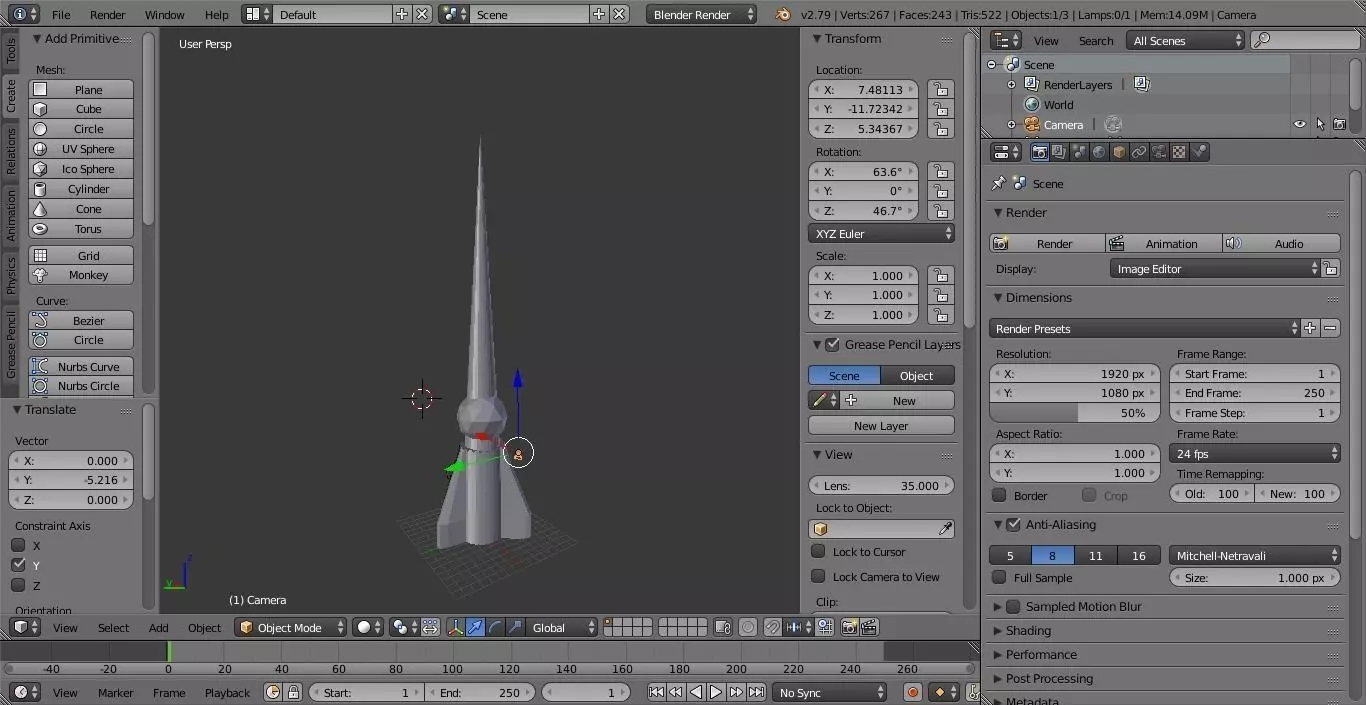The image size is (1366, 705).
Task: Open the 3D view Add menu
Action: [x=158, y=627]
